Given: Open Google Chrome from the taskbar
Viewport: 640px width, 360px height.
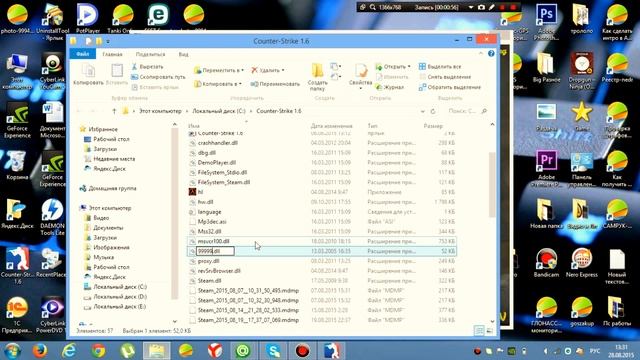Looking at the screenshot, I should point(98,351).
